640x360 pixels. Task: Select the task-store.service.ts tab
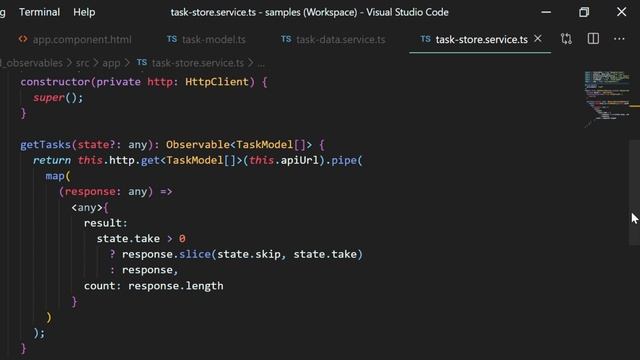481,40
